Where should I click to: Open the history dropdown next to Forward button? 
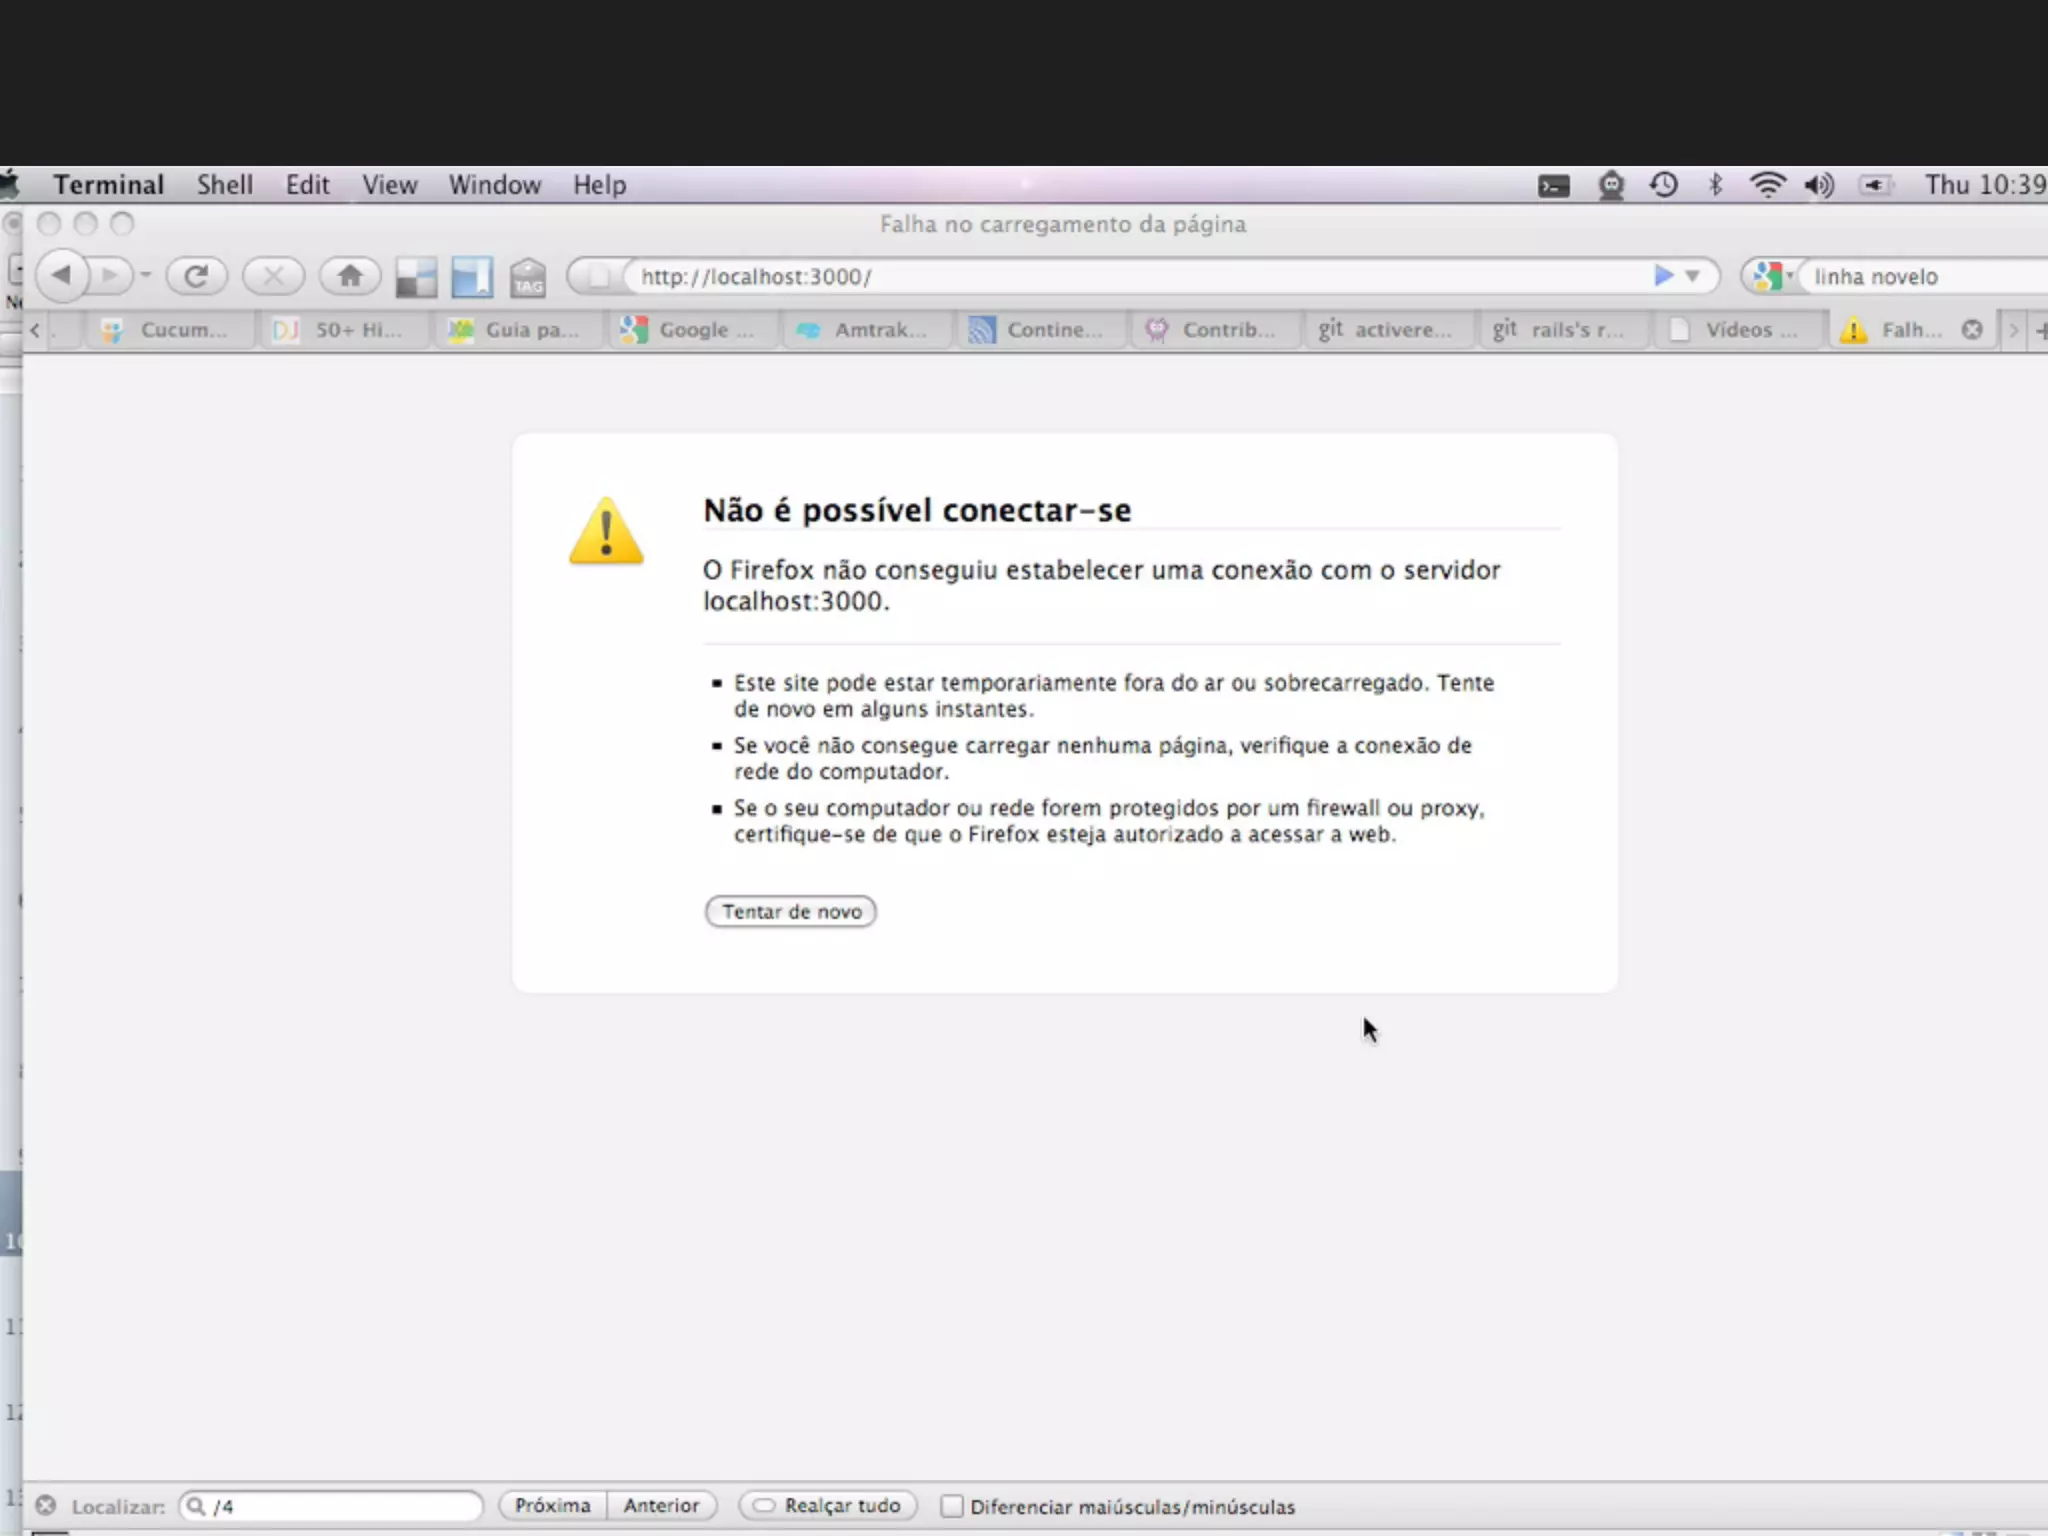(146, 275)
